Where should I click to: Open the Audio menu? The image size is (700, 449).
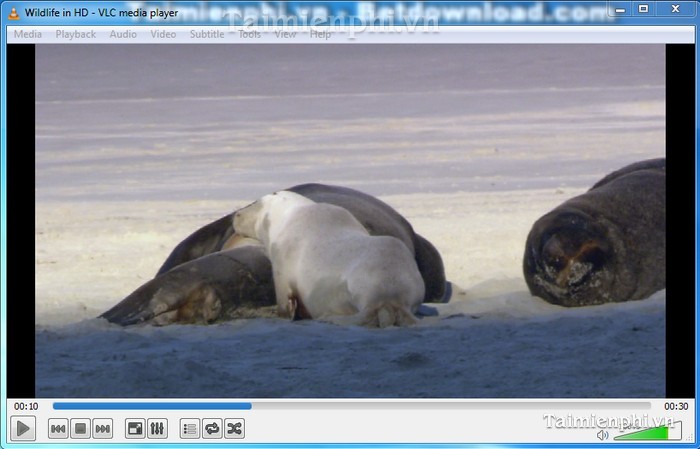pyautogui.click(x=123, y=34)
